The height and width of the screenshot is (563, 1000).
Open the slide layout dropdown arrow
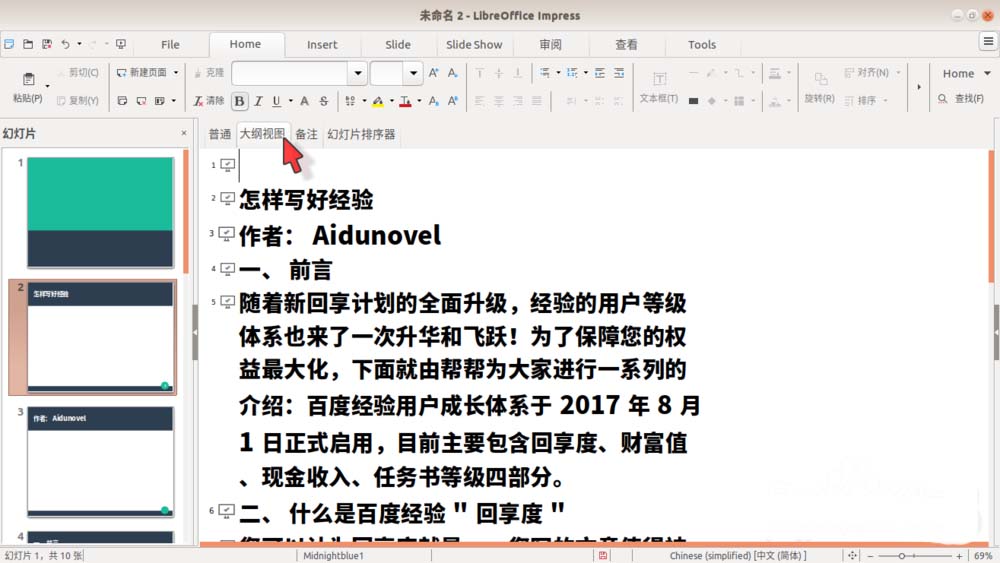coord(173,101)
